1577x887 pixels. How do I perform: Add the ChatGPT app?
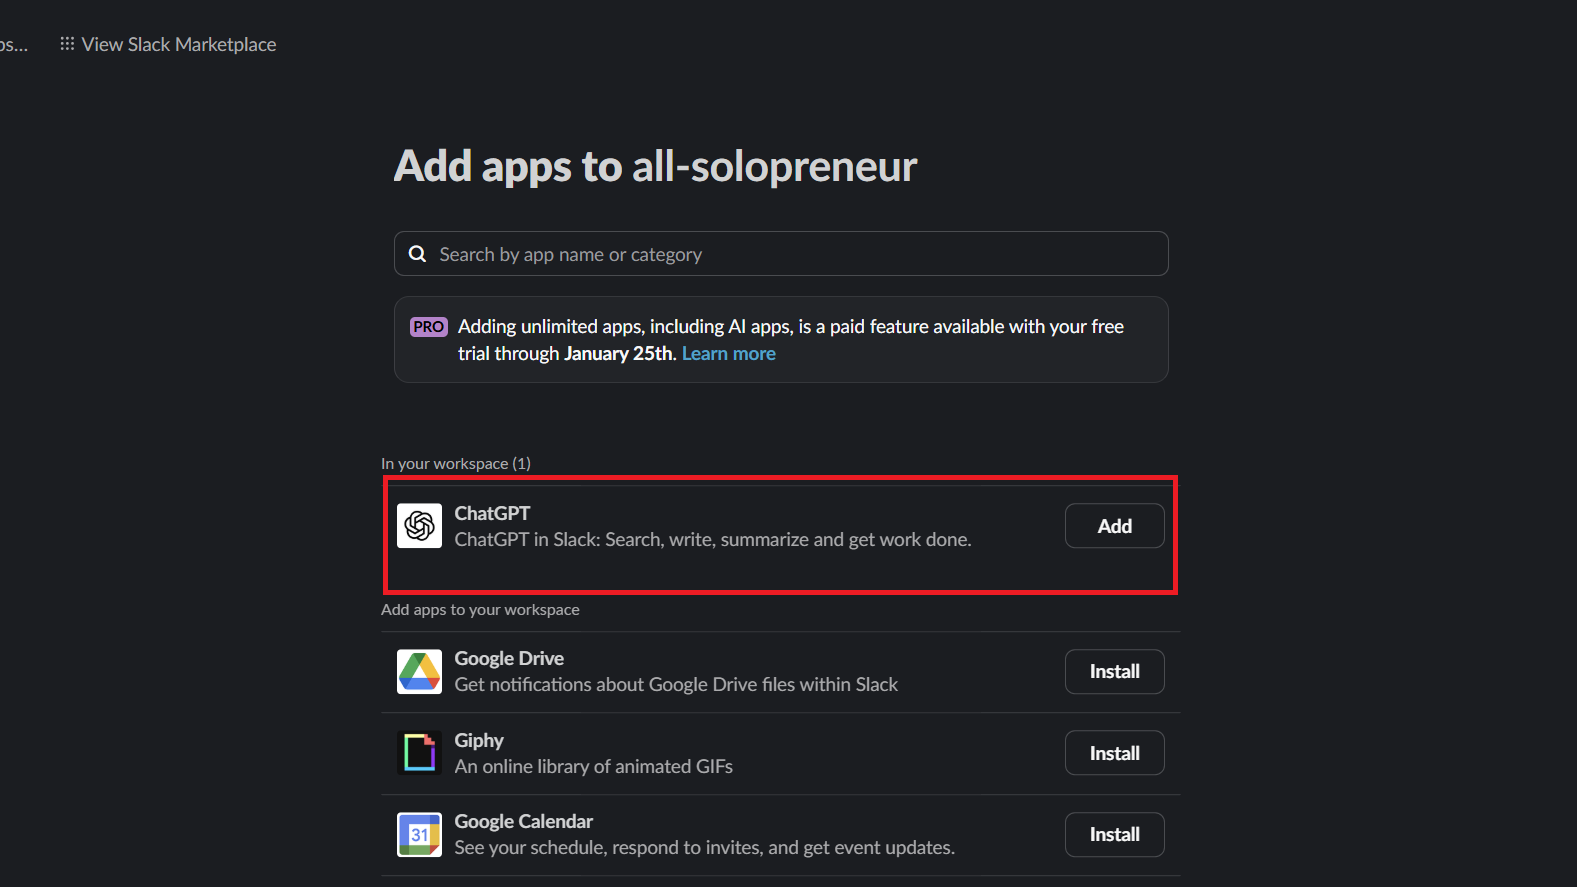tap(1115, 526)
